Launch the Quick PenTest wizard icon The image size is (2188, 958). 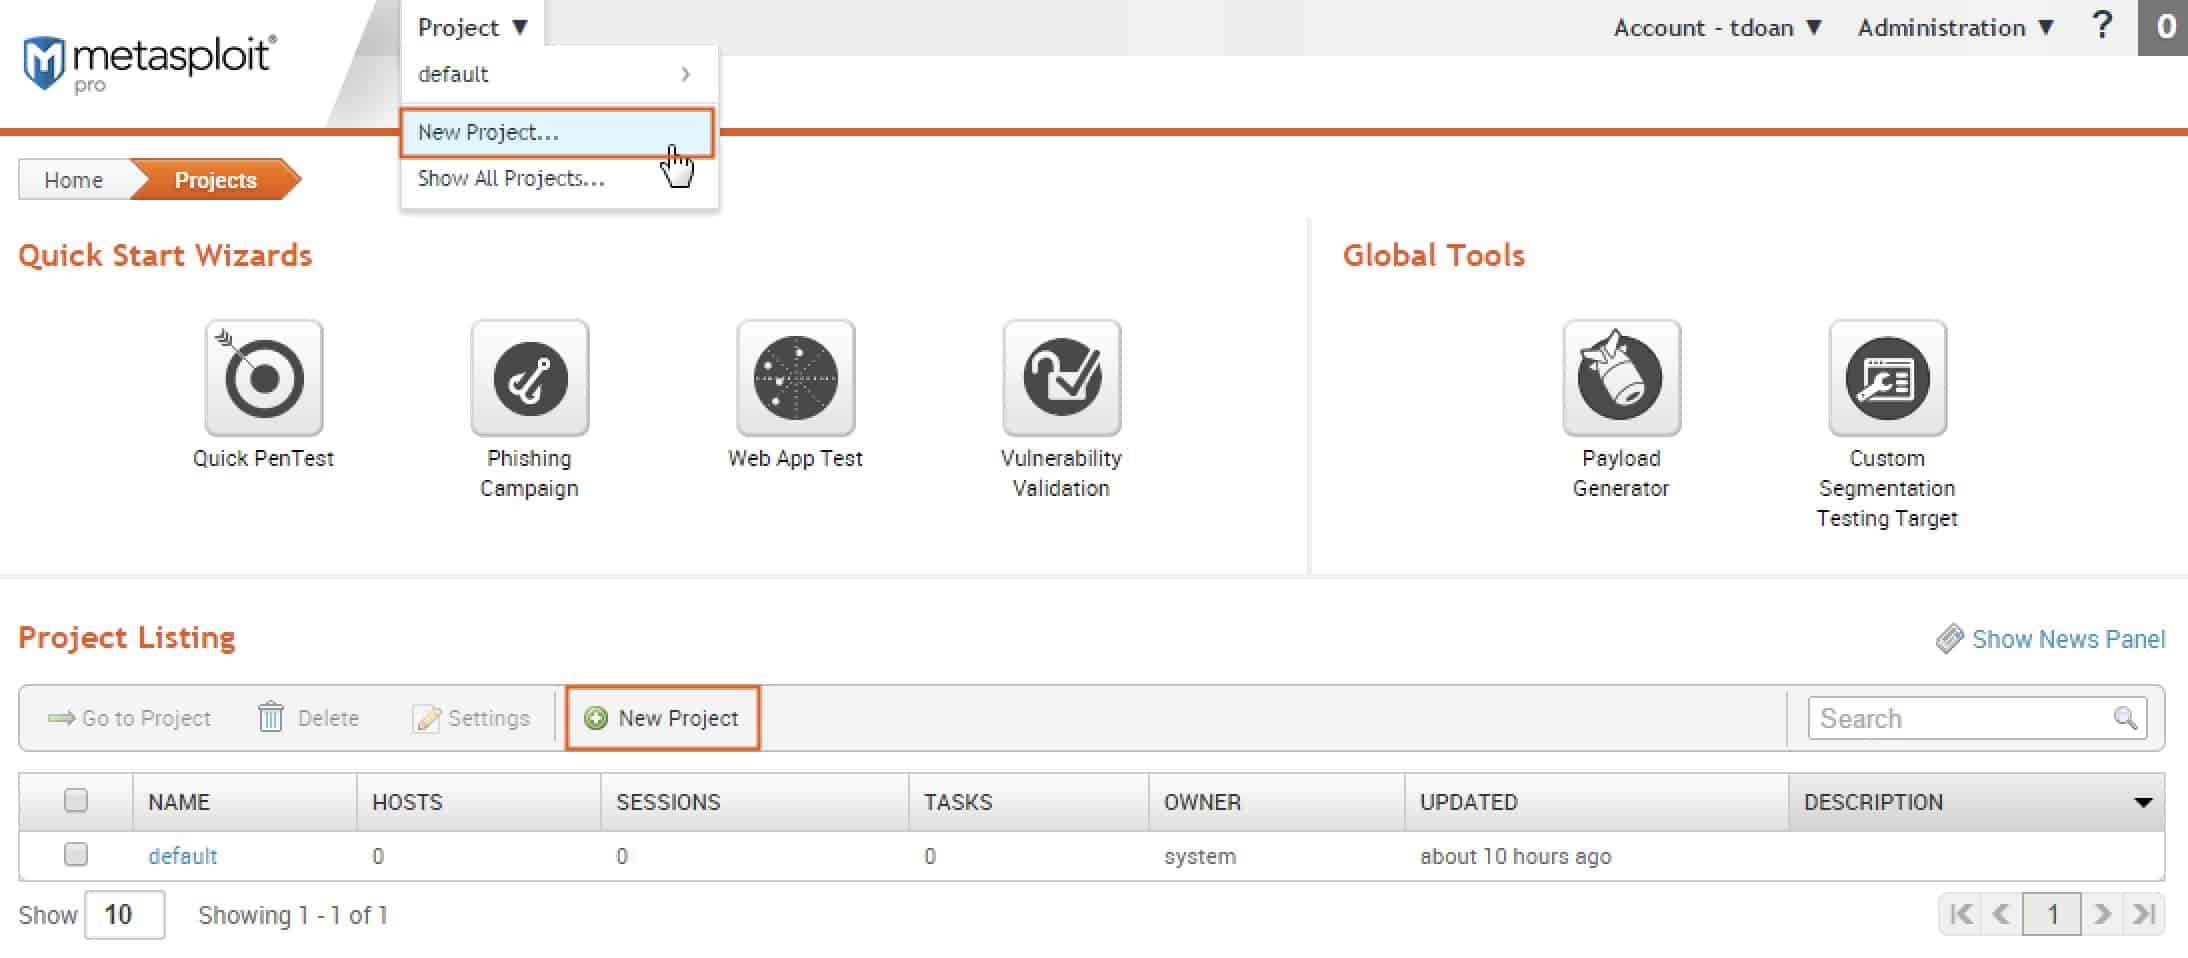click(x=264, y=378)
